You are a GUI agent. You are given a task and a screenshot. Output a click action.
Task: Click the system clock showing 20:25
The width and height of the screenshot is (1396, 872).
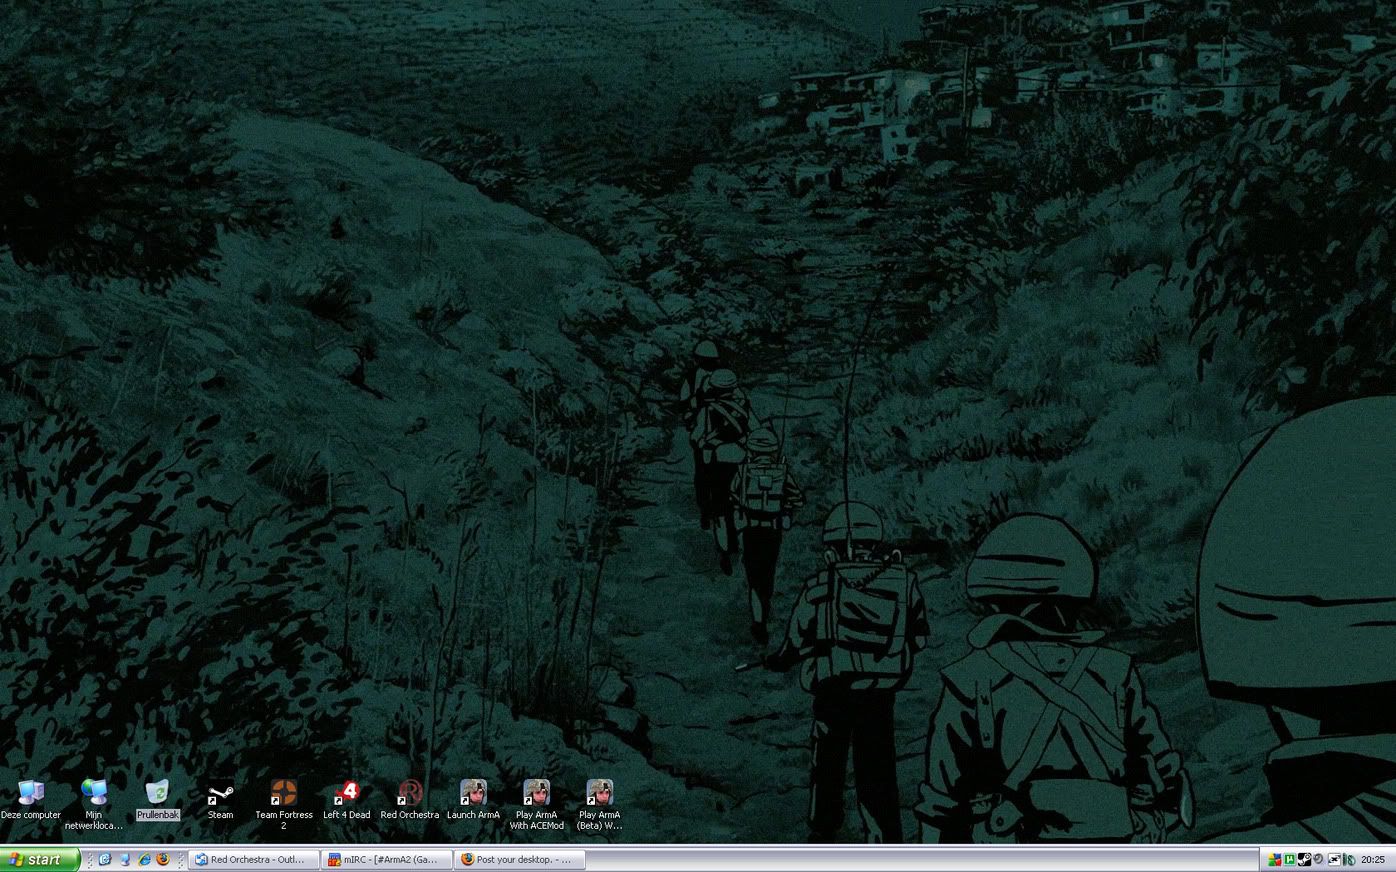pos(1373,860)
